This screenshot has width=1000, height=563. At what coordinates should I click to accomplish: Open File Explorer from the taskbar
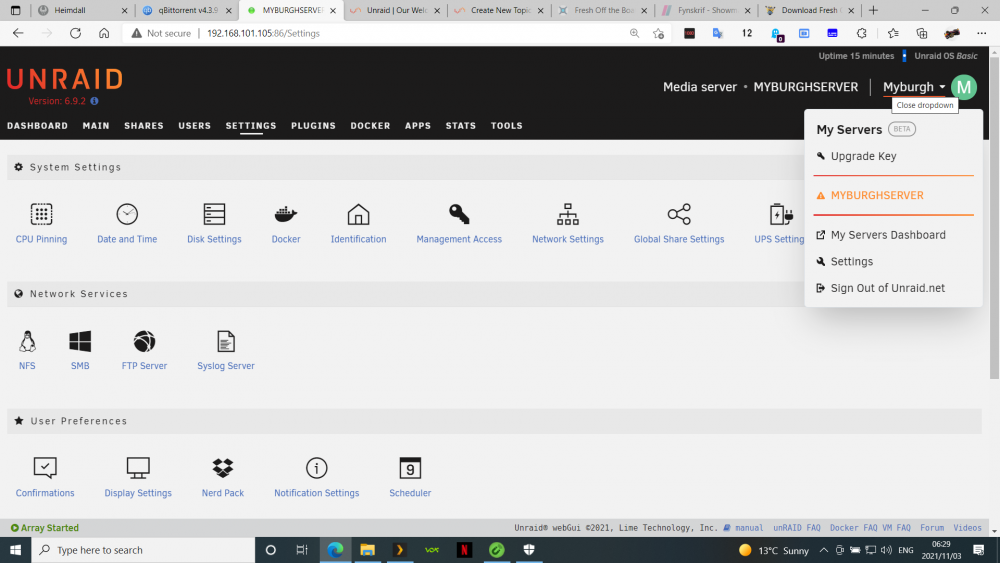(x=367, y=550)
